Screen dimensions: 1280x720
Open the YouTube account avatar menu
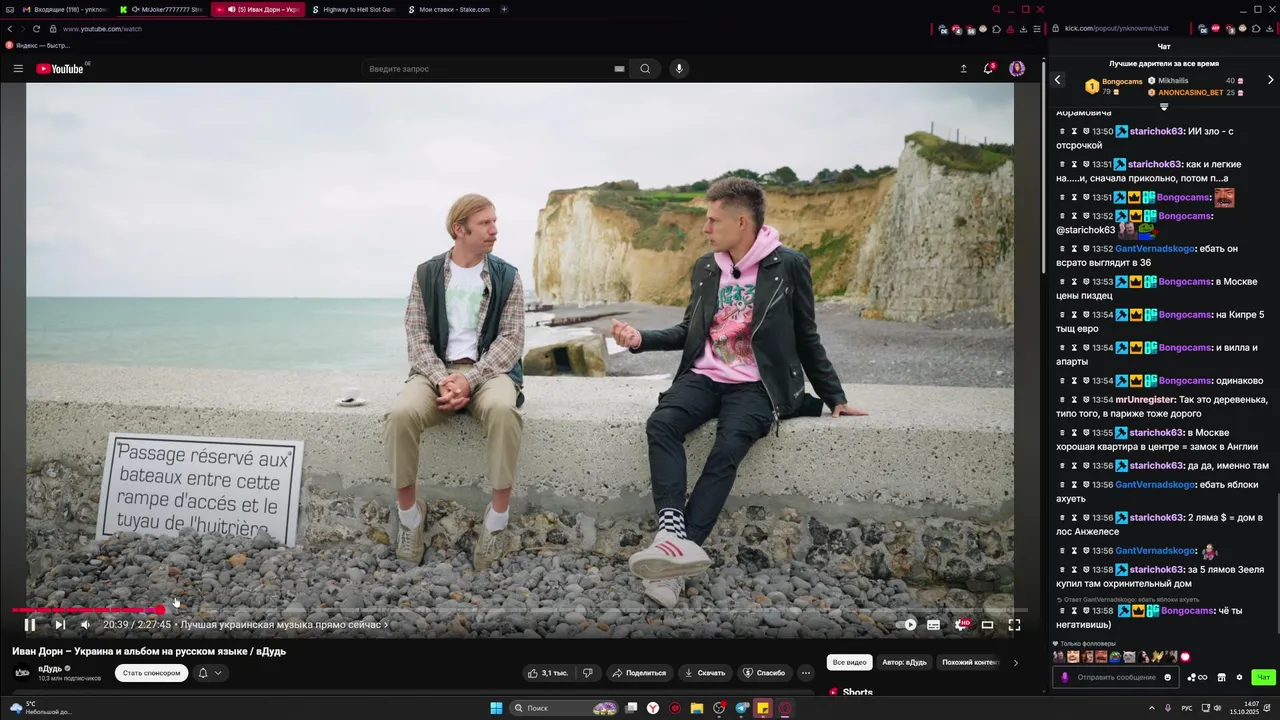pyautogui.click(x=1017, y=69)
